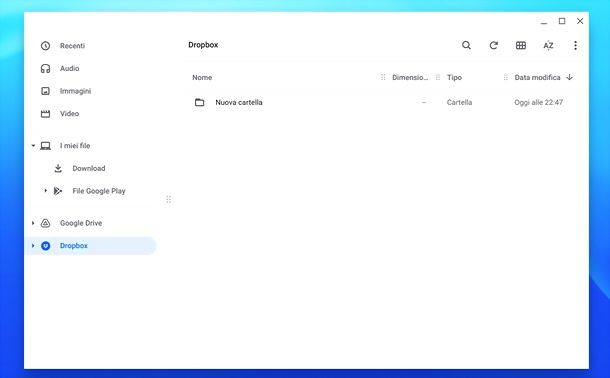
Task: Click the Immagini picture icon
Action: [x=46, y=91]
